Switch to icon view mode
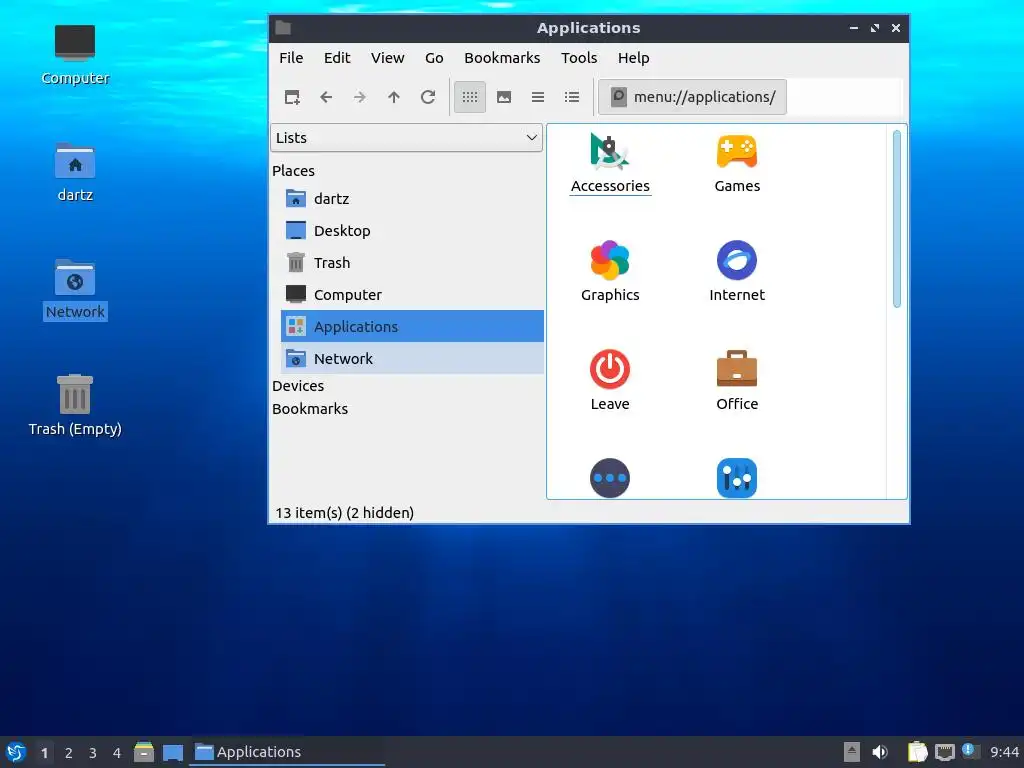This screenshot has height=768, width=1024. point(470,97)
